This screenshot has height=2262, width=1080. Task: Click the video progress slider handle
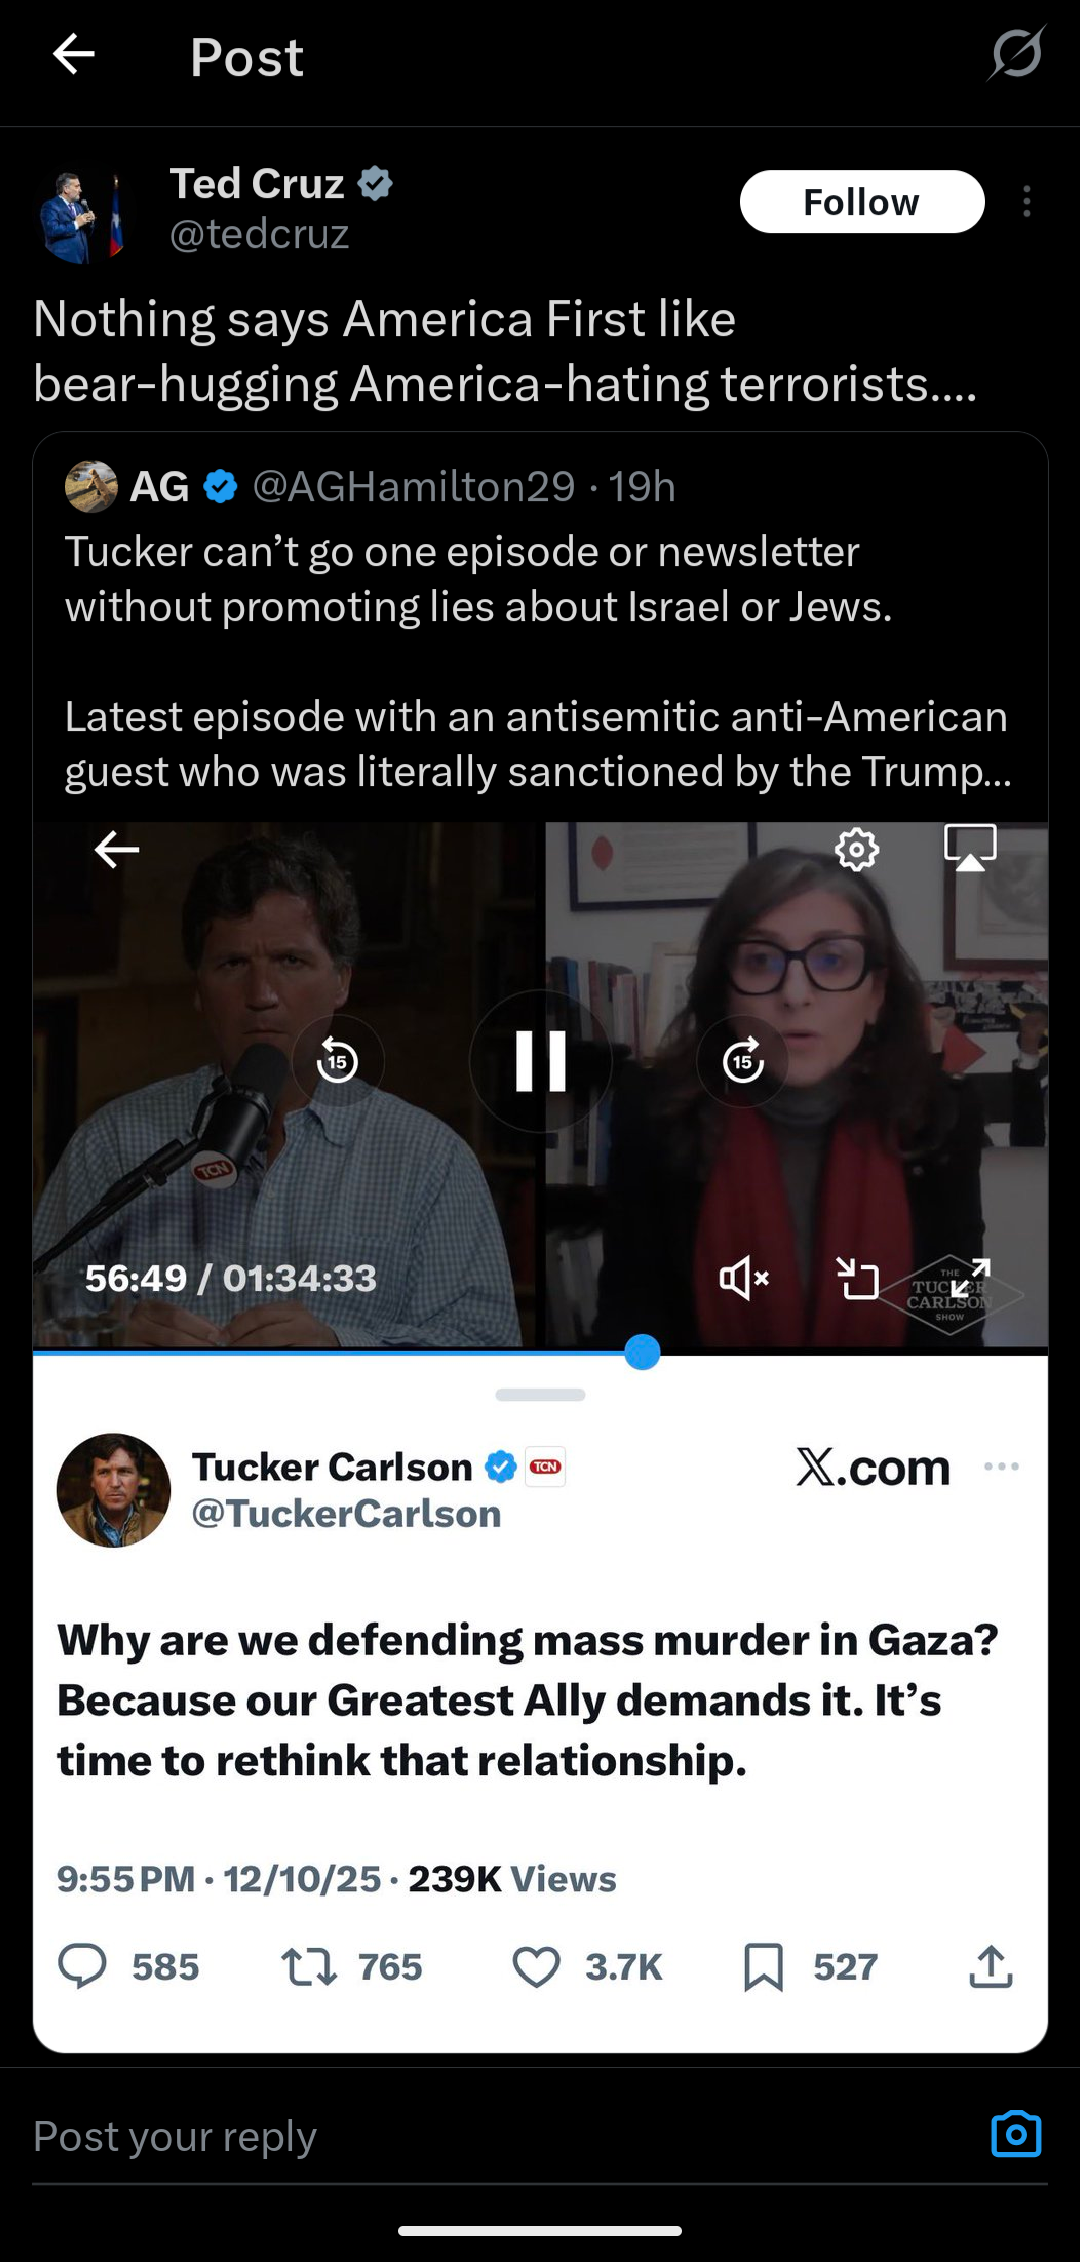tap(642, 1352)
